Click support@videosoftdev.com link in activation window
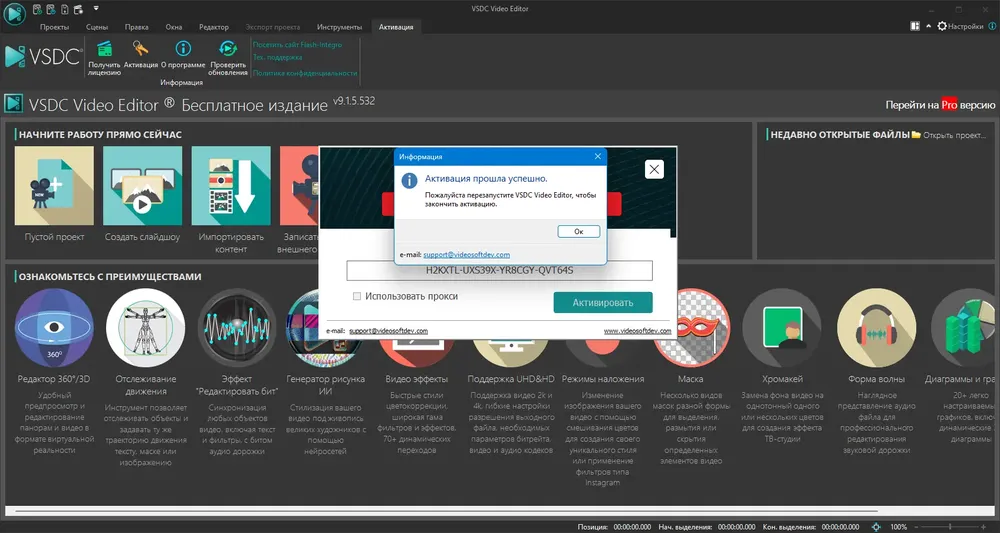The height and width of the screenshot is (533, 1000). point(388,331)
